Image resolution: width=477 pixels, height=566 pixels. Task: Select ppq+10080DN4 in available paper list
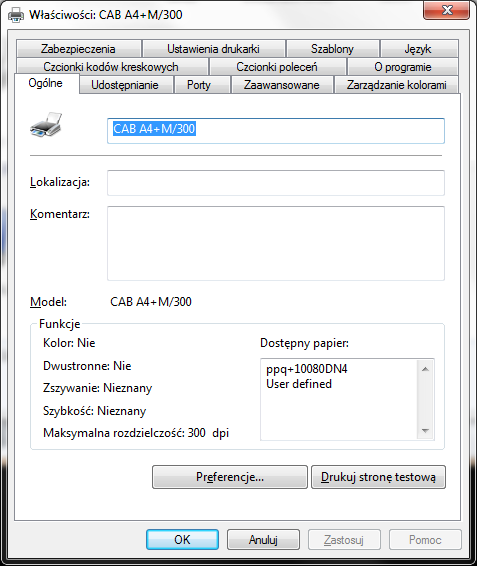click(307, 369)
